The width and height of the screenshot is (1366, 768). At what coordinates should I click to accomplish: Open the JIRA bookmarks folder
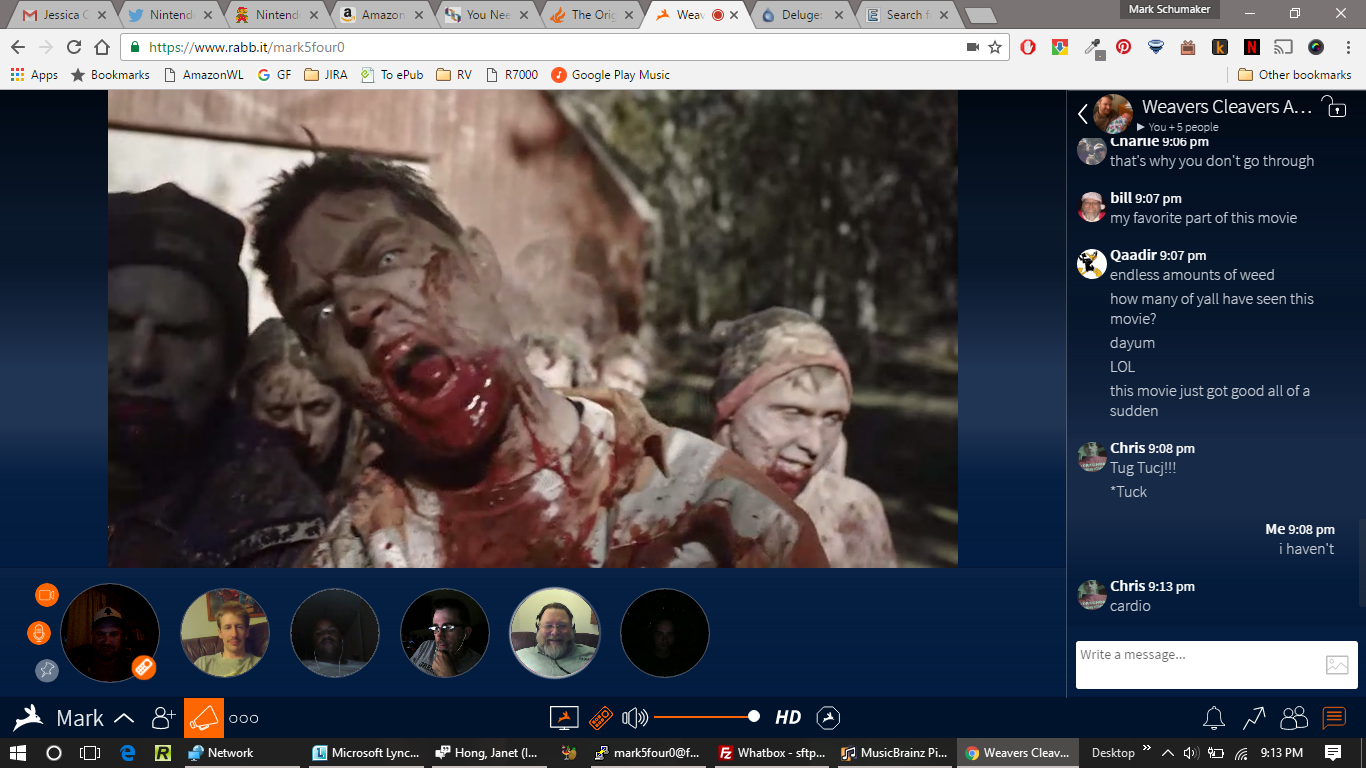point(326,75)
